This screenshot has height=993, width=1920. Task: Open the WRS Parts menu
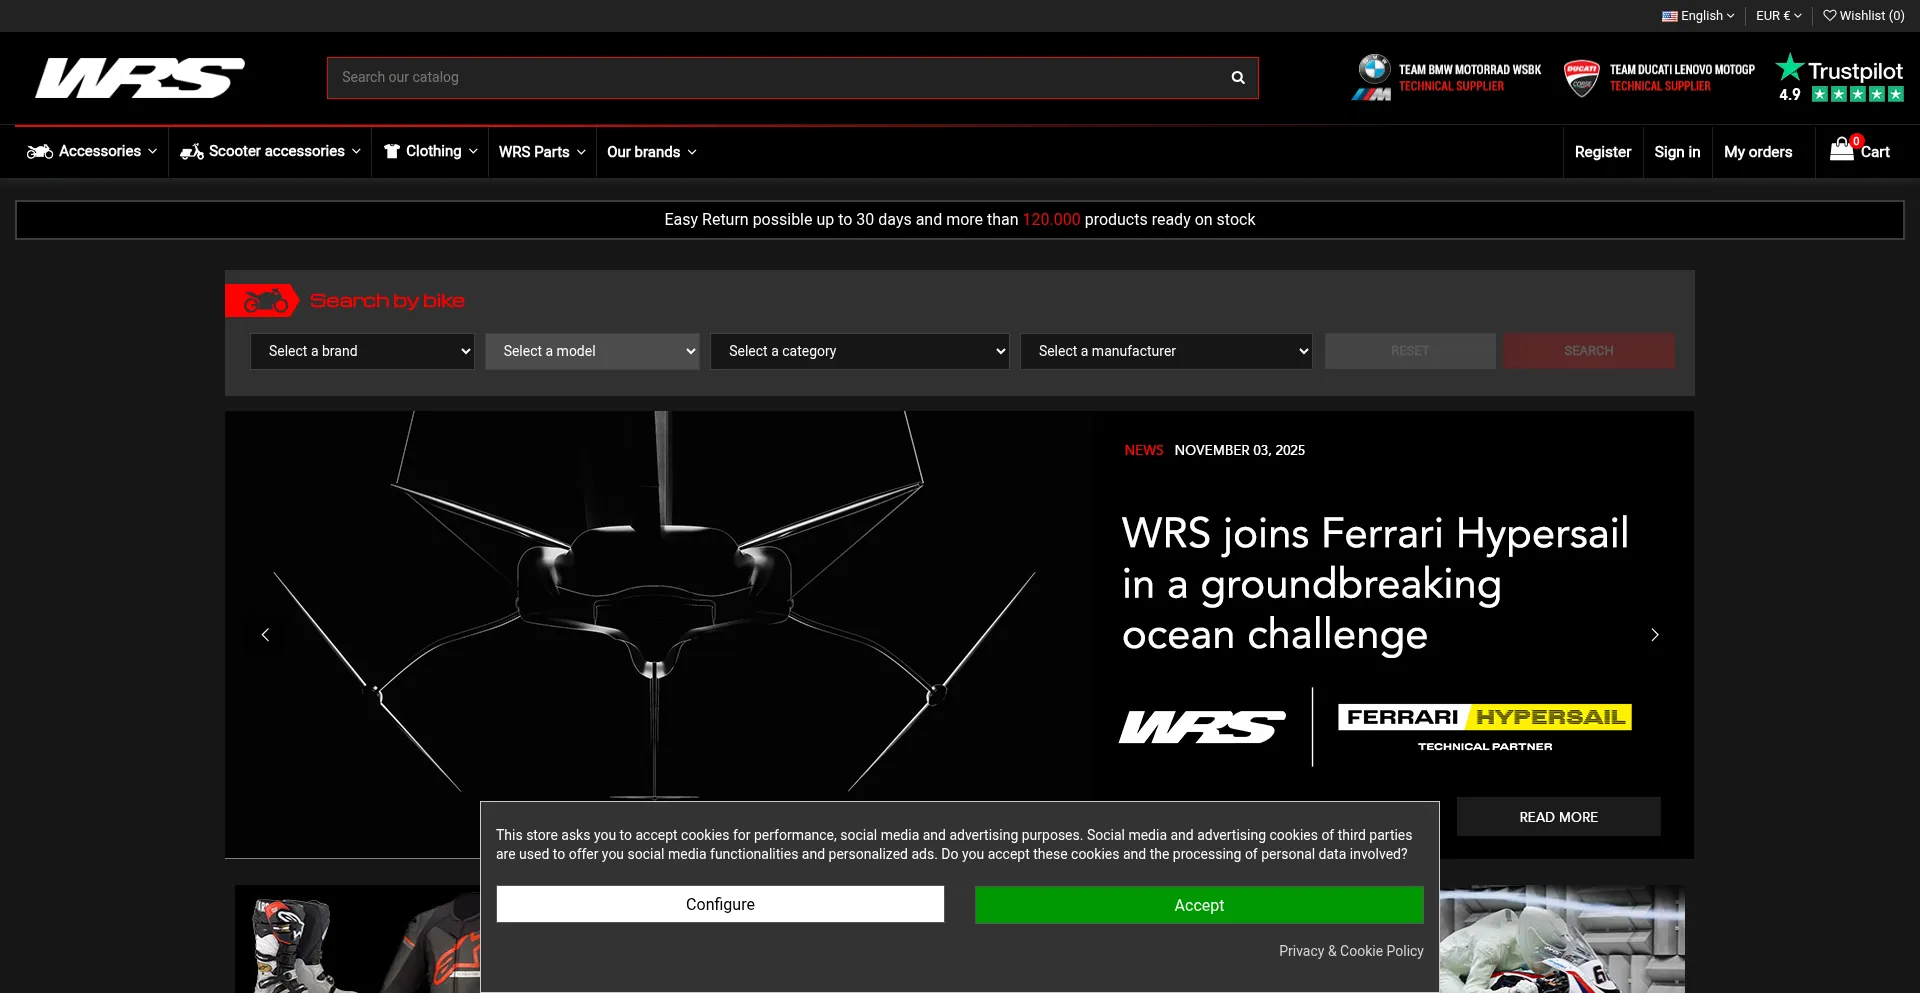click(542, 152)
